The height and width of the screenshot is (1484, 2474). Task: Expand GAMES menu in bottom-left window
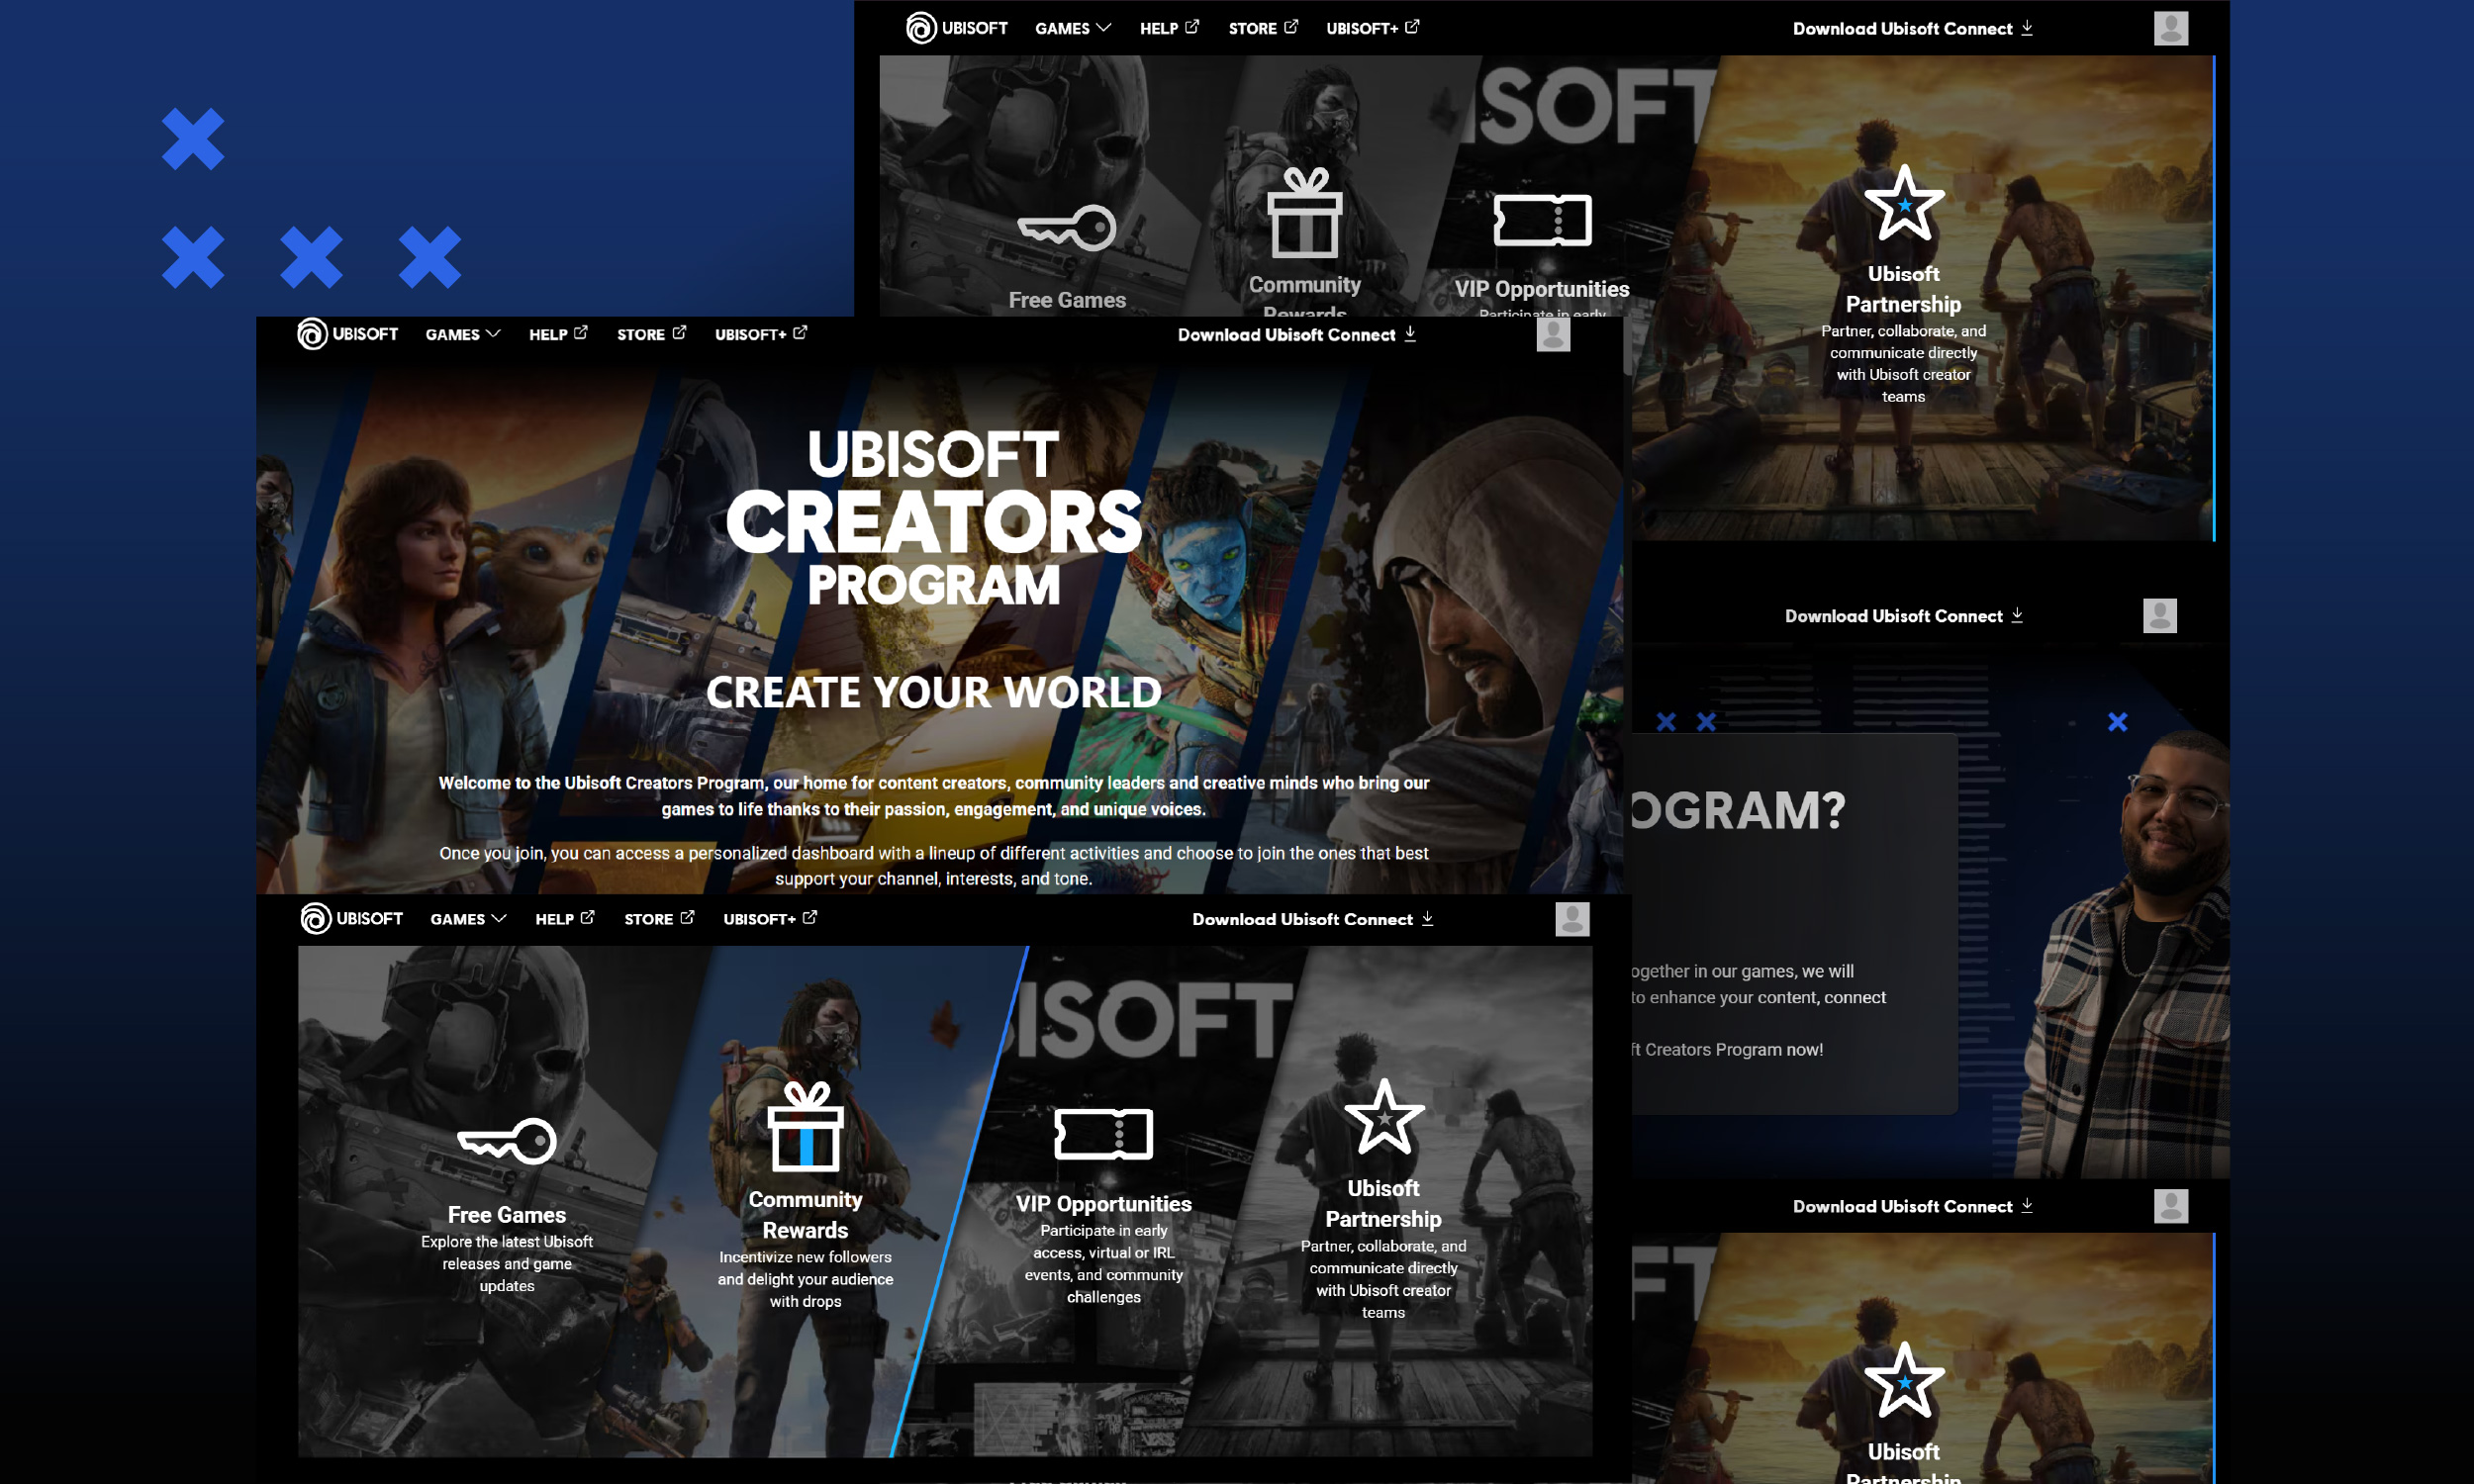tap(468, 918)
